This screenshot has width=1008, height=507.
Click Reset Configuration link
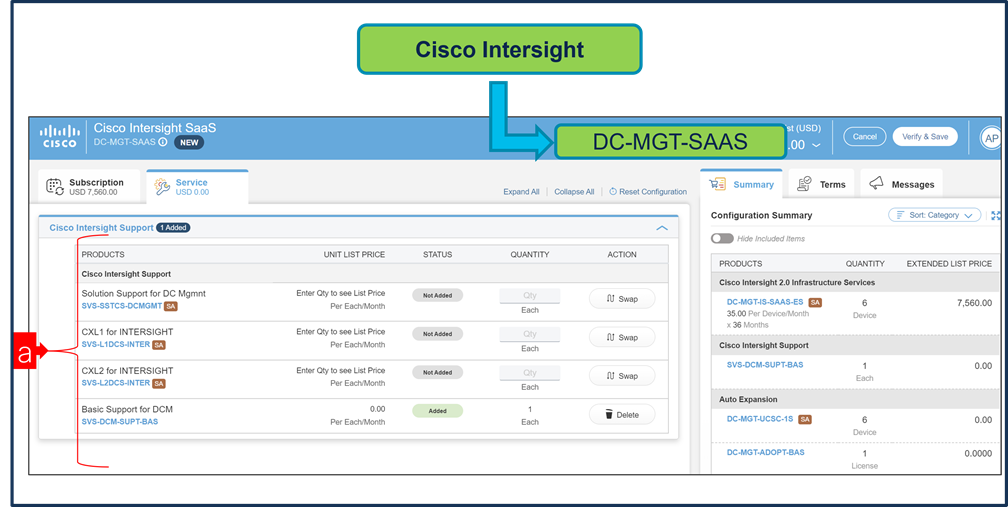click(x=648, y=192)
